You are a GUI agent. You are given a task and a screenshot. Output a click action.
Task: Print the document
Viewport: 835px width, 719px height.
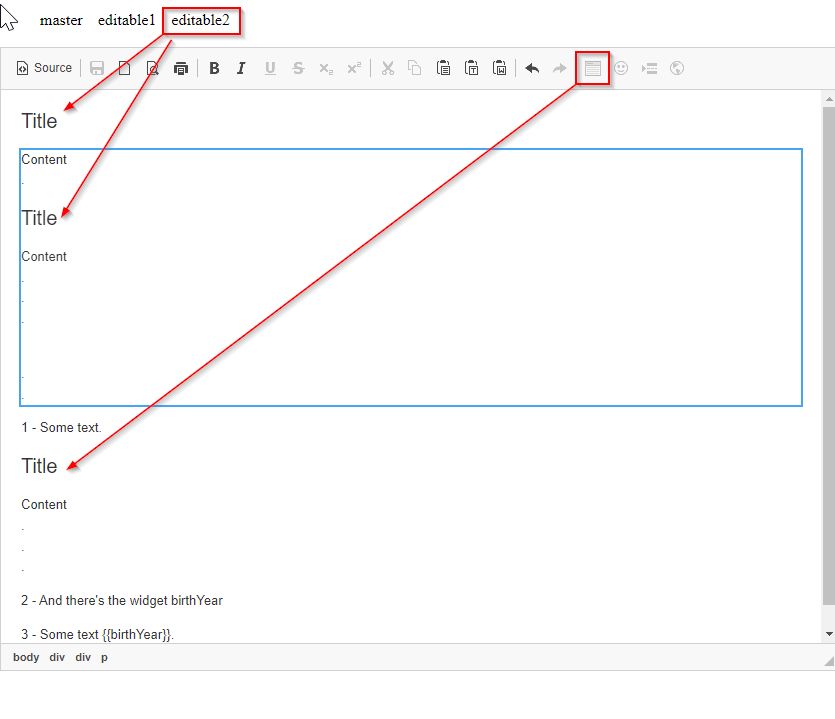[181, 68]
